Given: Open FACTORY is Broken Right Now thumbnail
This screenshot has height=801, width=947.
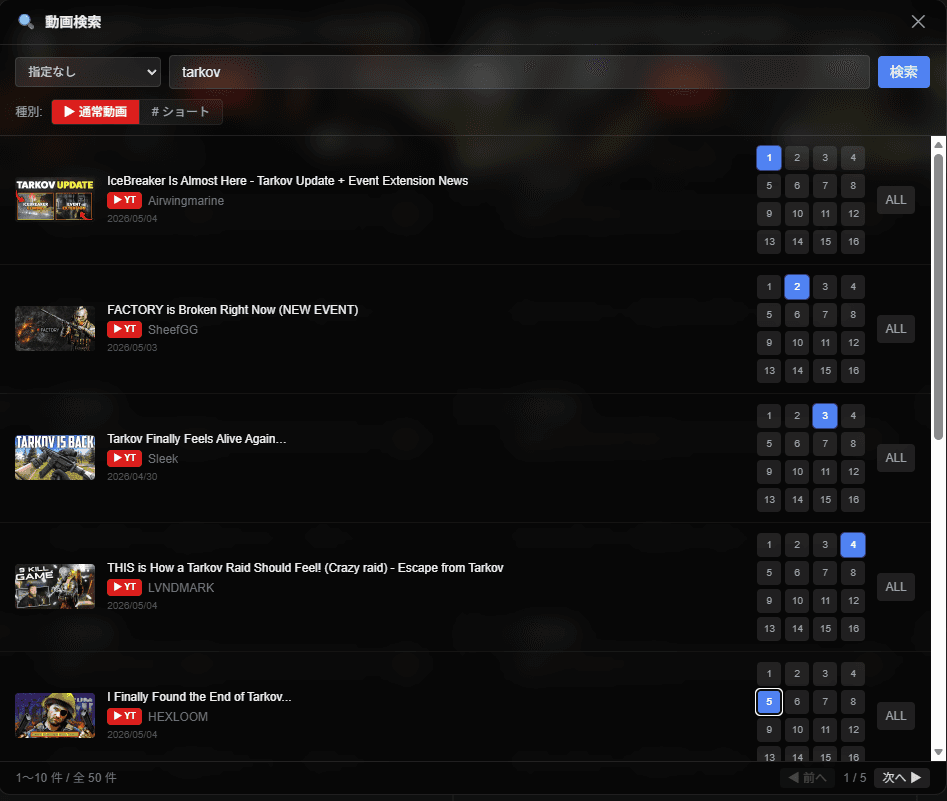Looking at the screenshot, I should point(55,329).
